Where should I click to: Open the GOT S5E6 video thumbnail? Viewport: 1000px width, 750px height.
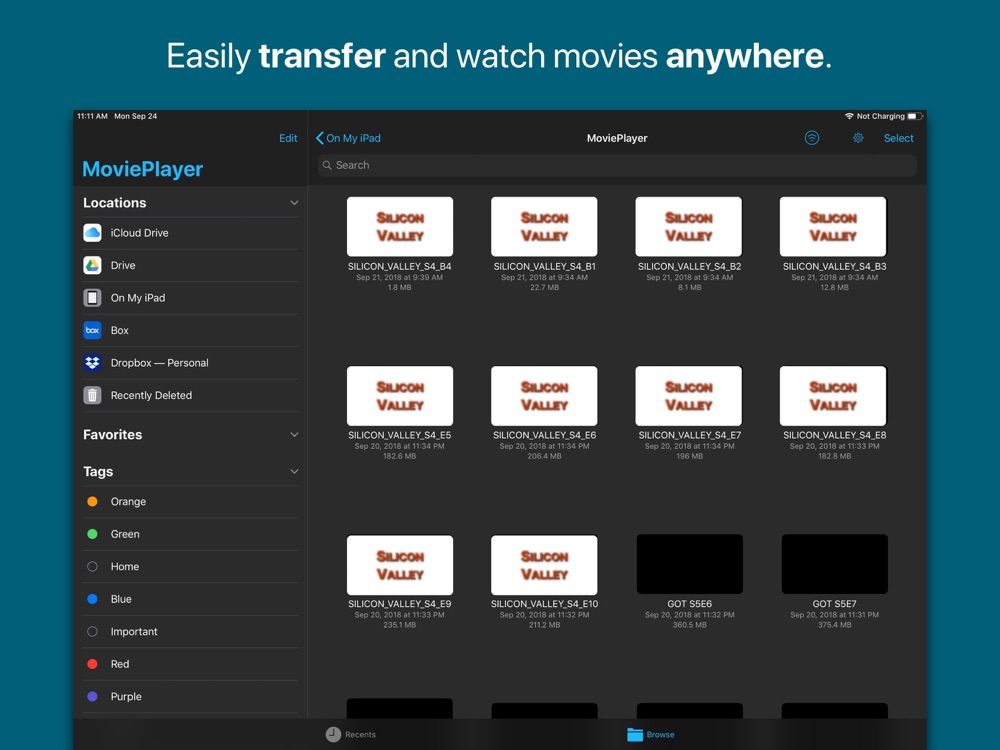tap(689, 564)
